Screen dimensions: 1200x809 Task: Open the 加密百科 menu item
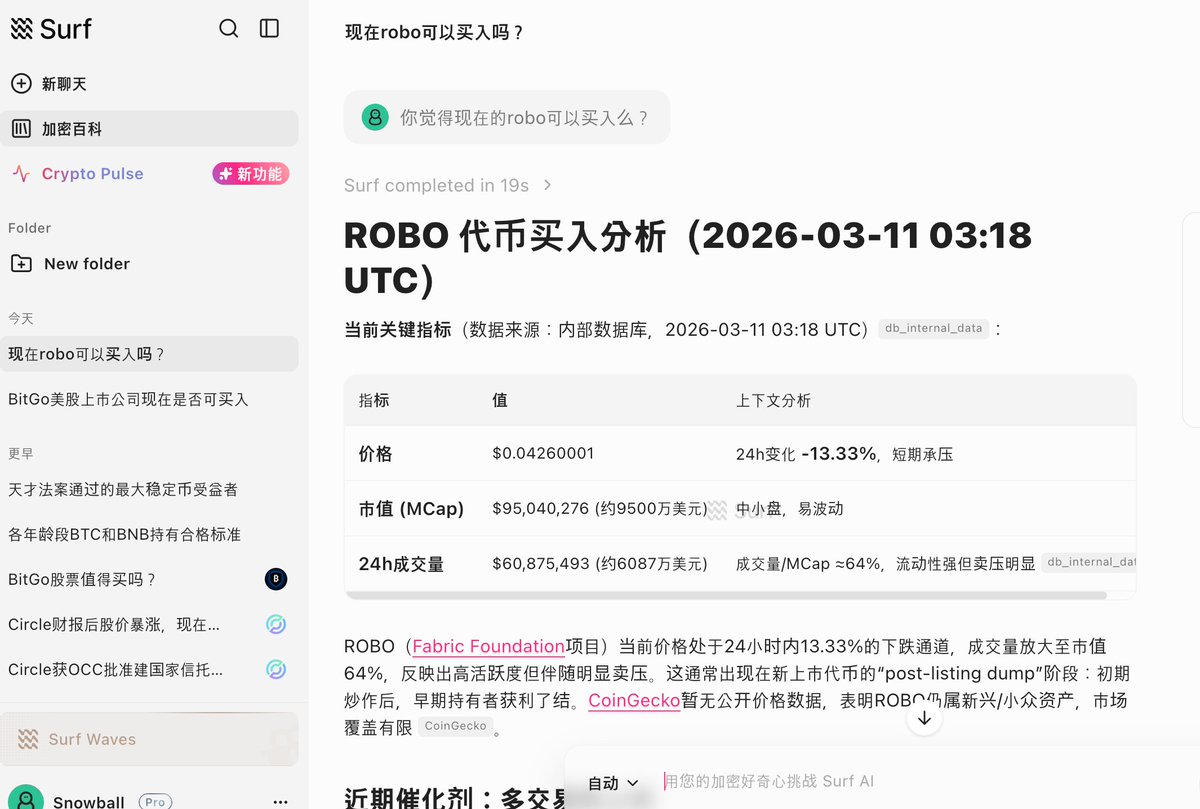coord(71,129)
